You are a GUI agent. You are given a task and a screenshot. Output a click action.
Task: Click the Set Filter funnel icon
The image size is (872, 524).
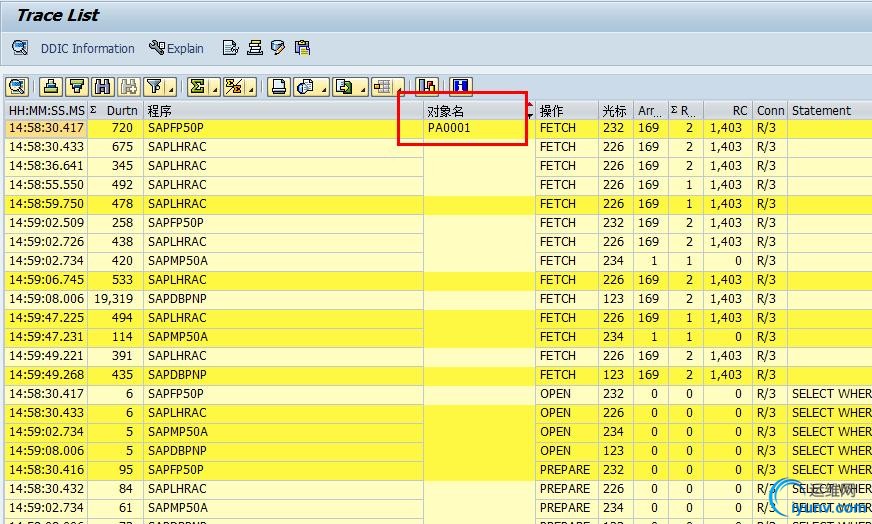pos(154,87)
